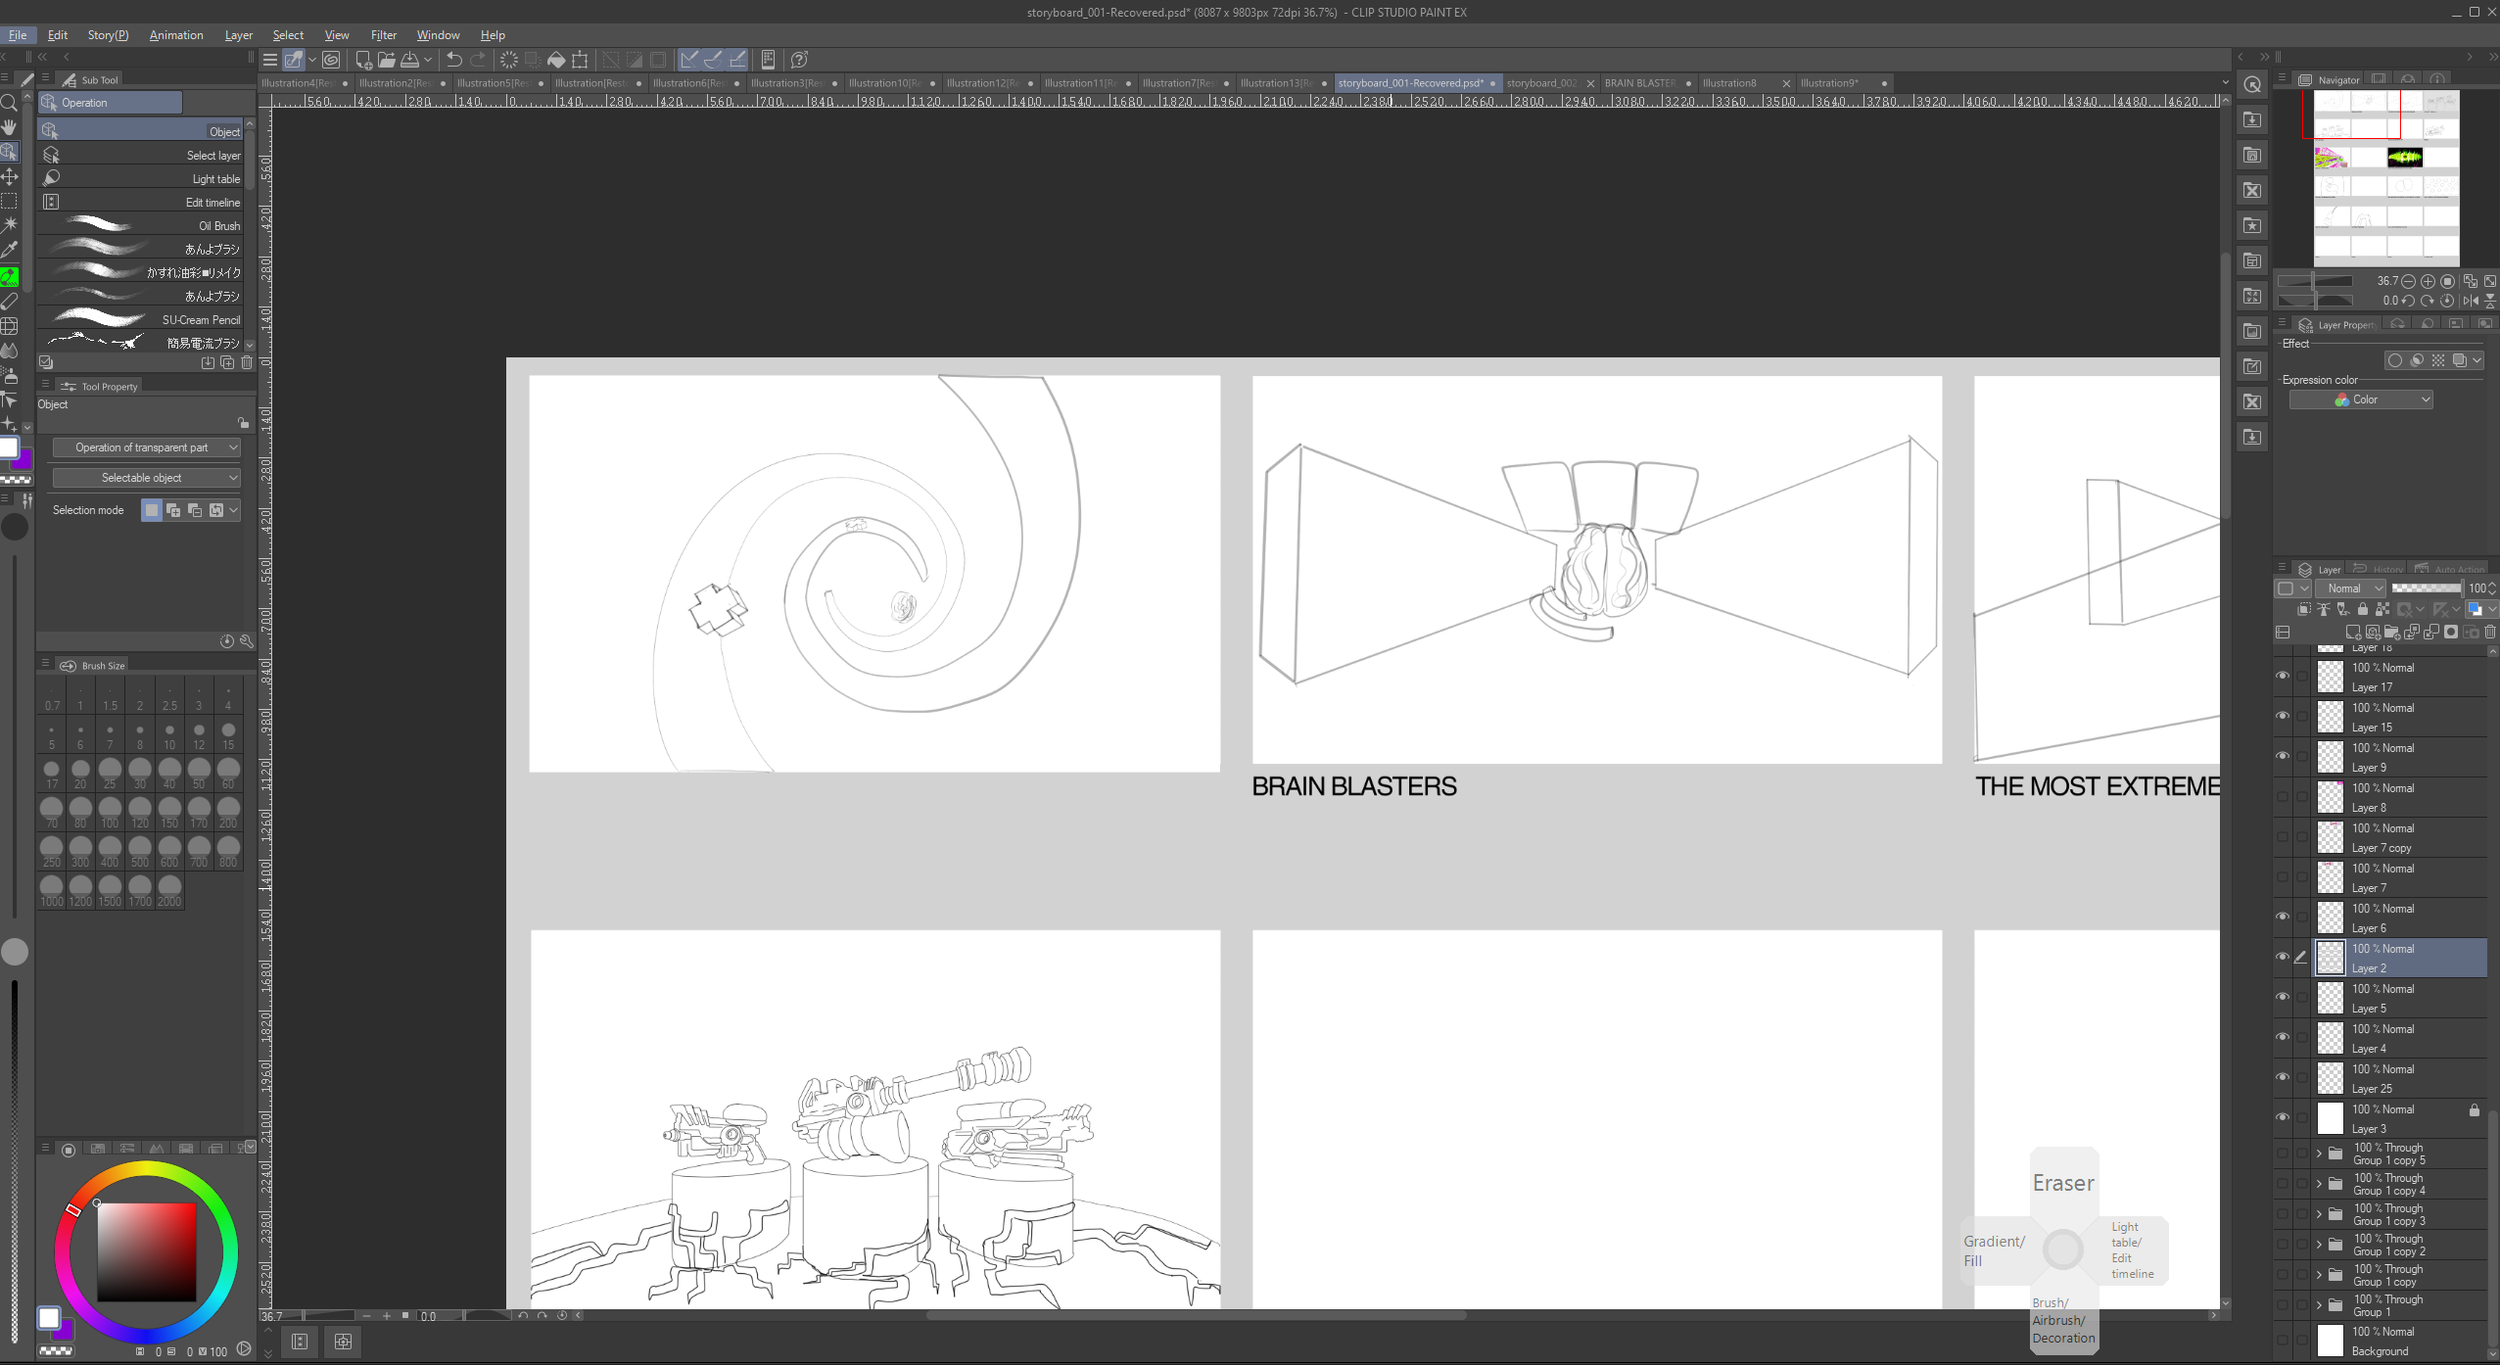Click the Fill paint bucket command icon
The height and width of the screenshot is (1365, 2500).
pos(556,60)
